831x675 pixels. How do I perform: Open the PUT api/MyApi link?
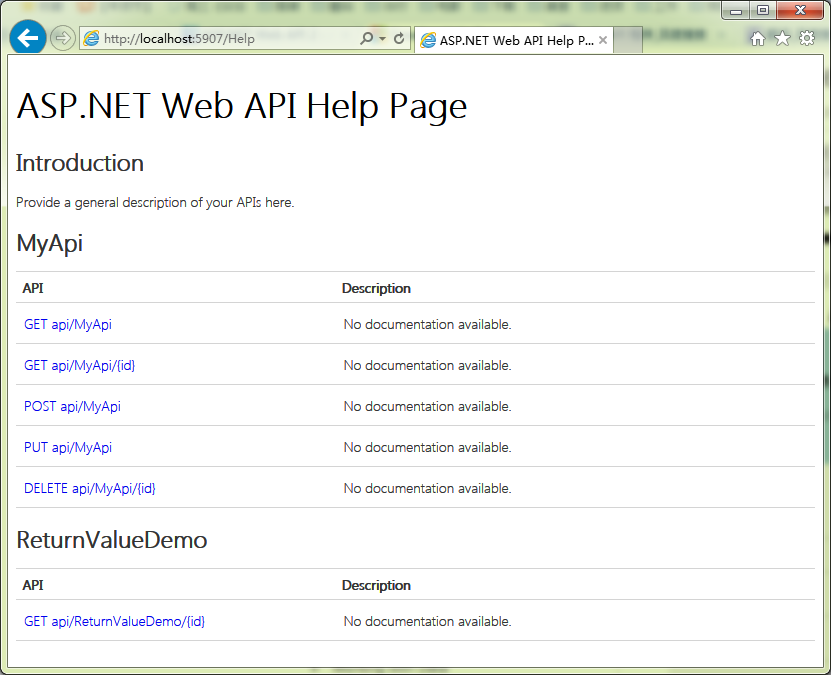(68, 447)
